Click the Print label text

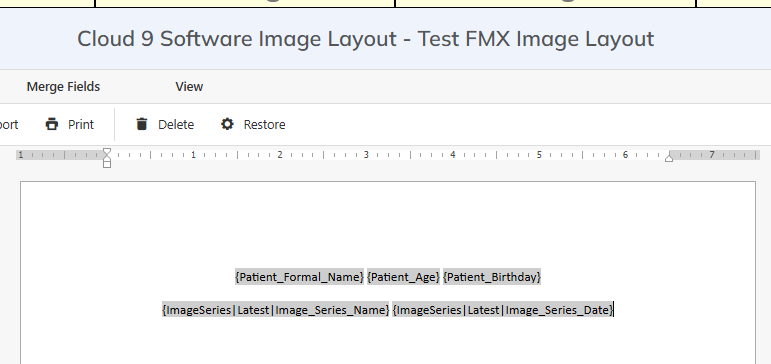coord(81,124)
